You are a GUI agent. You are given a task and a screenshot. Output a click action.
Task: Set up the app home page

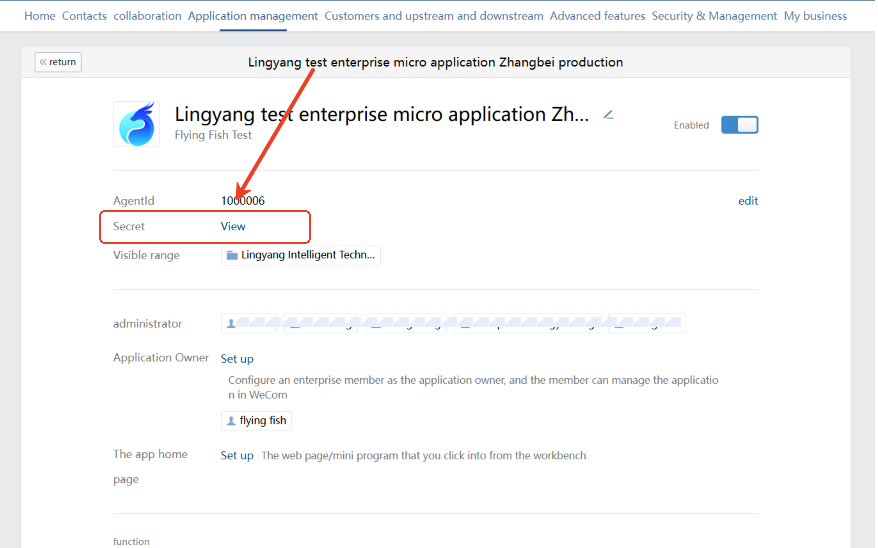coord(237,456)
